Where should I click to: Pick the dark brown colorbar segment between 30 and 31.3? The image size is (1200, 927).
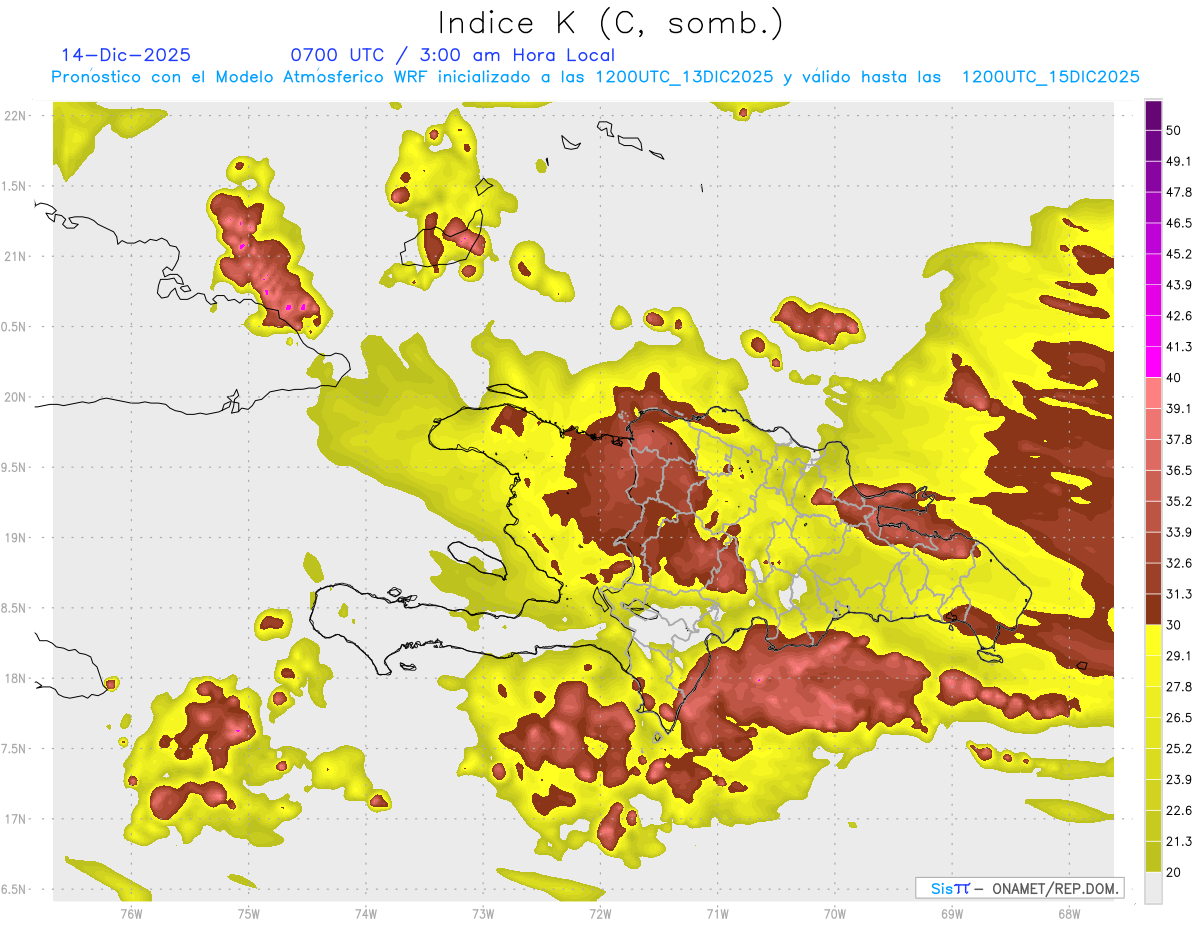point(1153,609)
